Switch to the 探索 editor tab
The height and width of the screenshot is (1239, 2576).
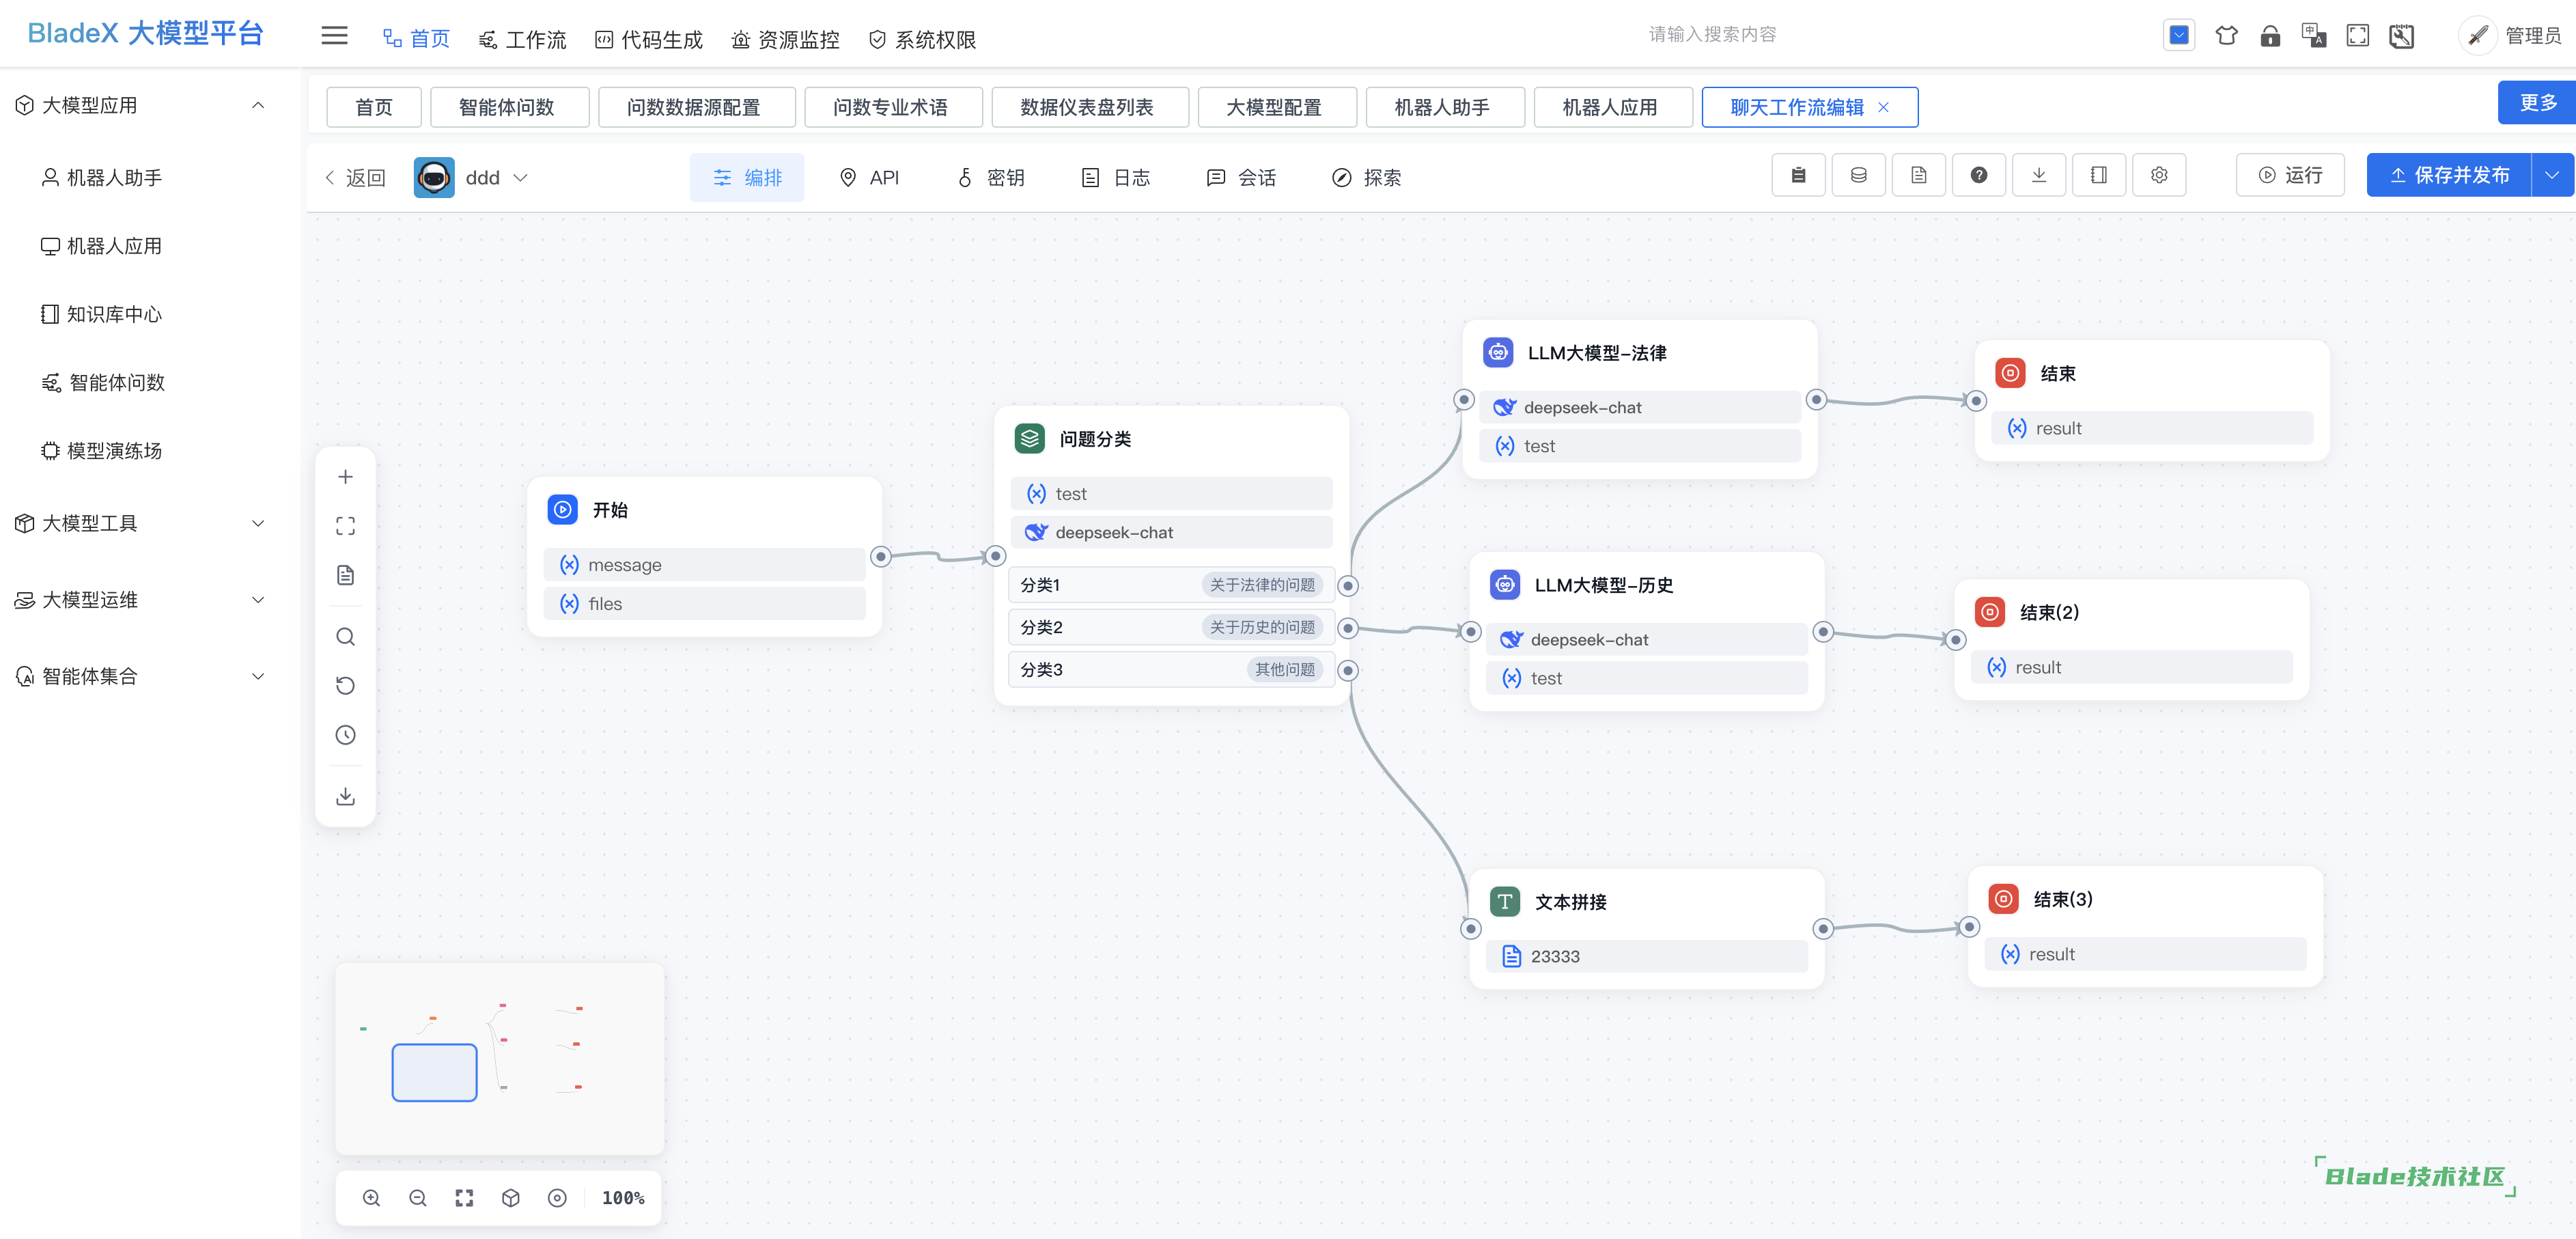[x=1366, y=178]
